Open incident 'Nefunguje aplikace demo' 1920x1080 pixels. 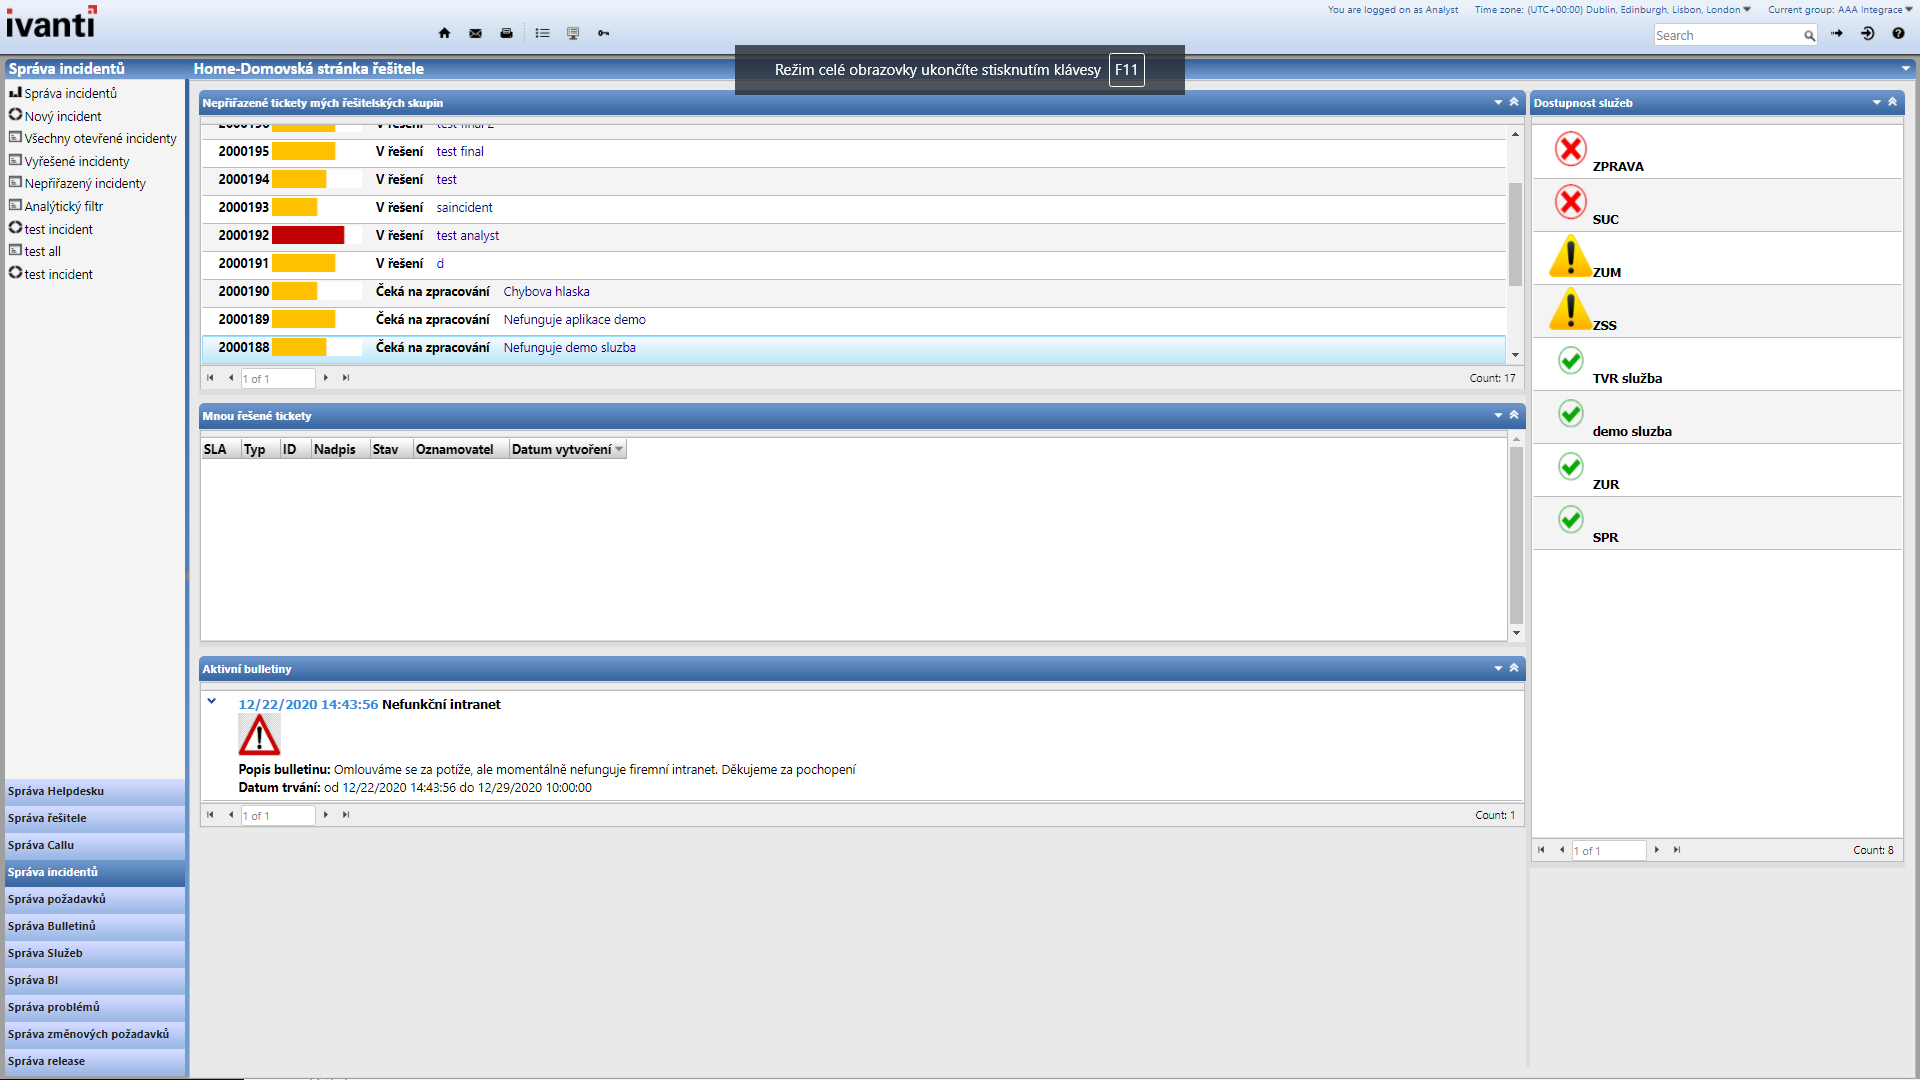pos(574,320)
